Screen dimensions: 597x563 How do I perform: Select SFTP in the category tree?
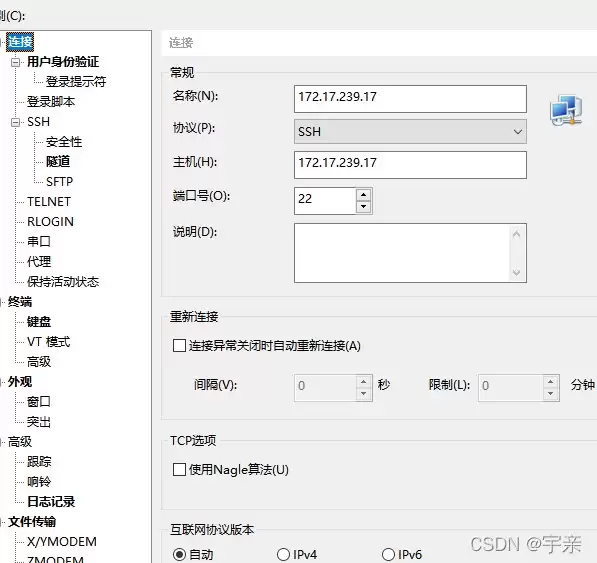(59, 182)
